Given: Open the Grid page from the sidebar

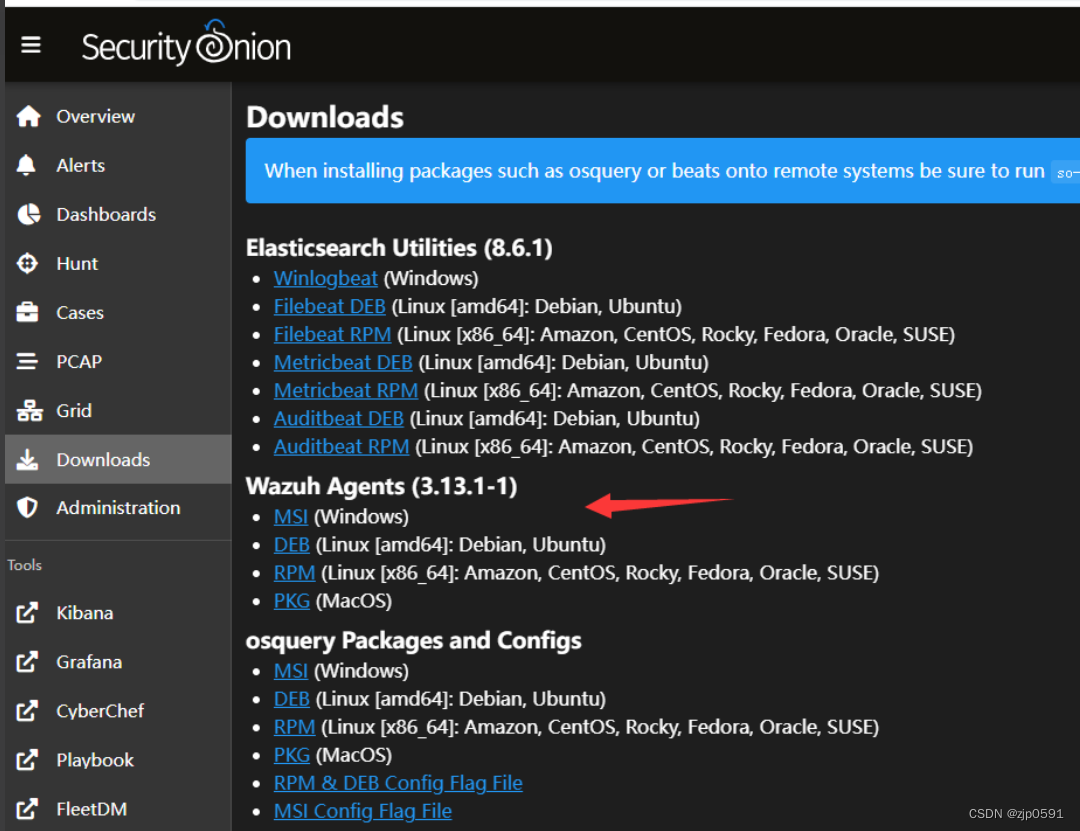Looking at the screenshot, I should tap(30, 410).
